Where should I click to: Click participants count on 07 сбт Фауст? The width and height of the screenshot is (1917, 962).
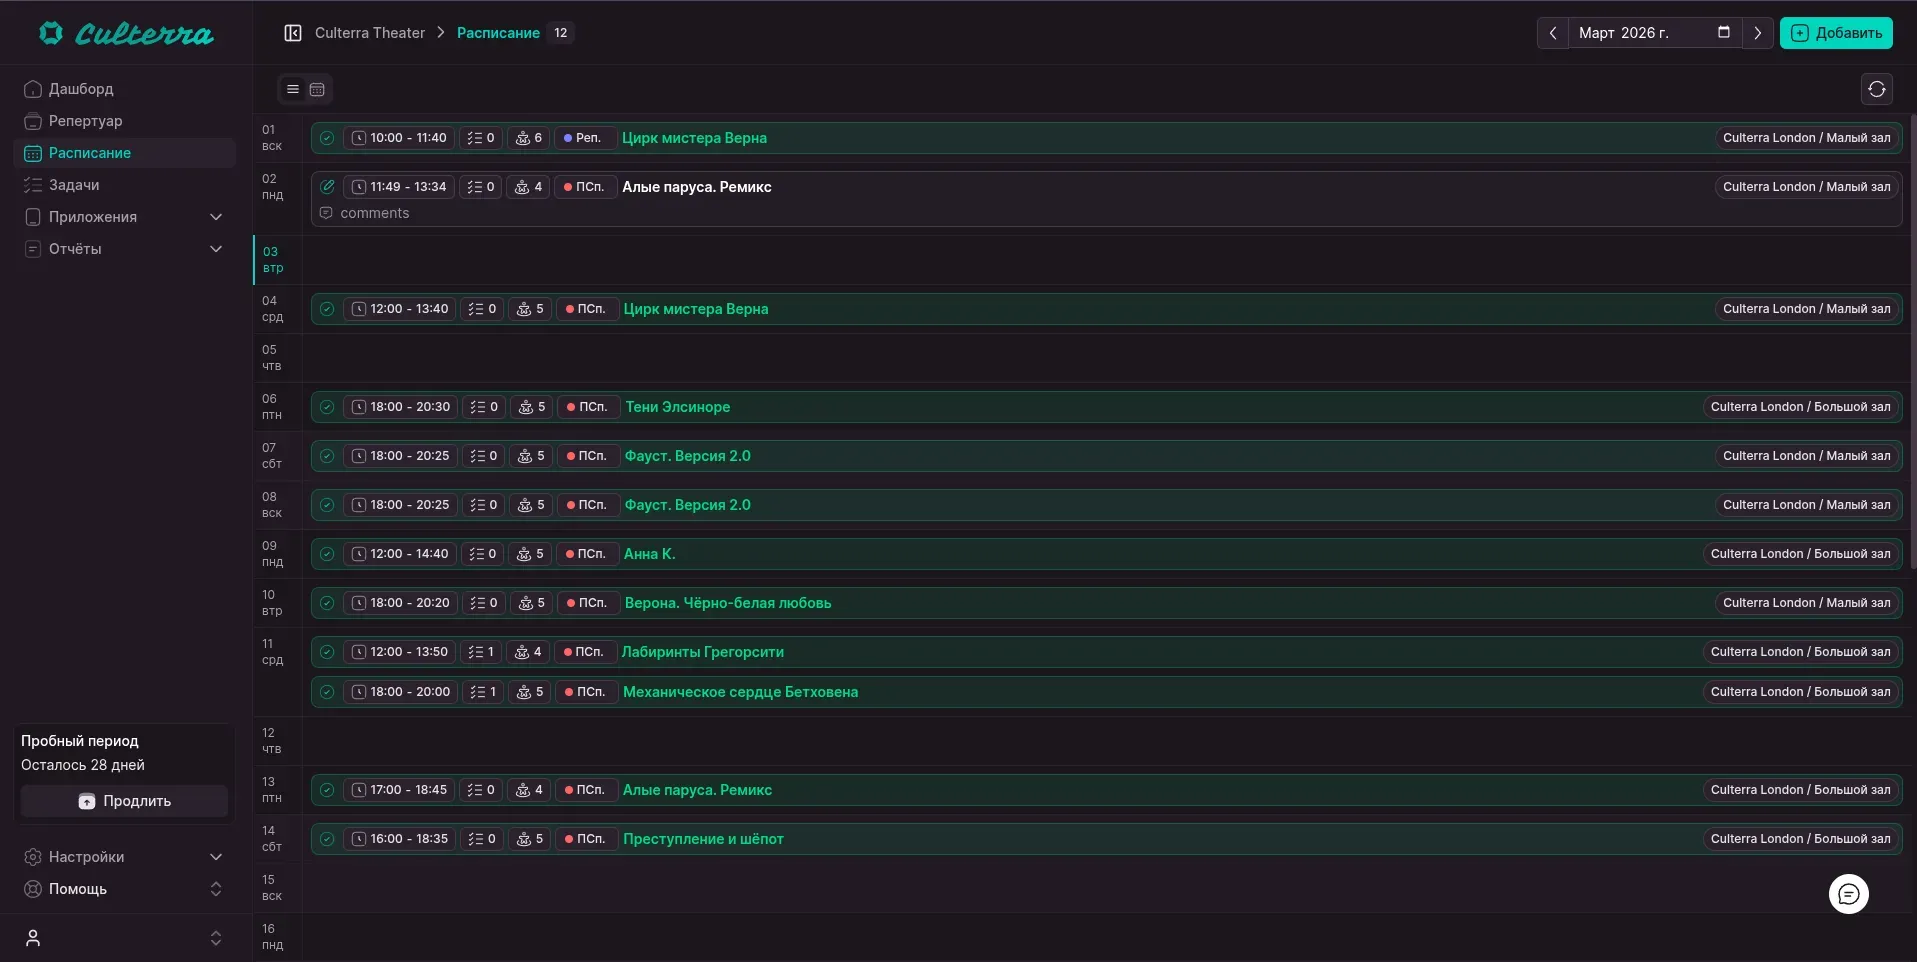coord(531,456)
